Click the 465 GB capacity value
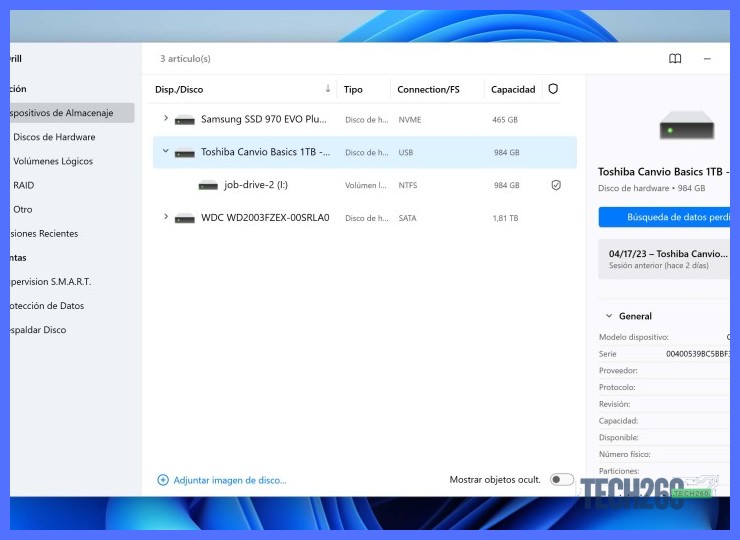This screenshot has width=740, height=540. (x=505, y=120)
